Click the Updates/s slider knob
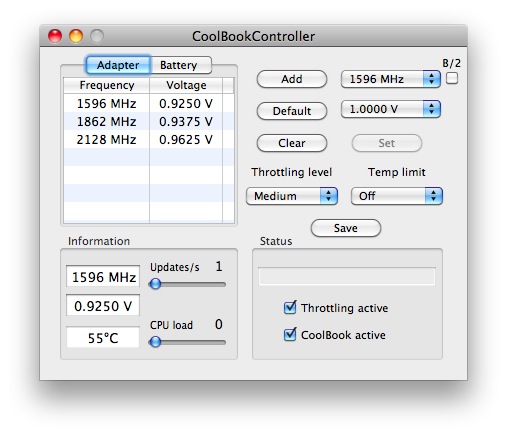507x435 pixels. click(155, 284)
